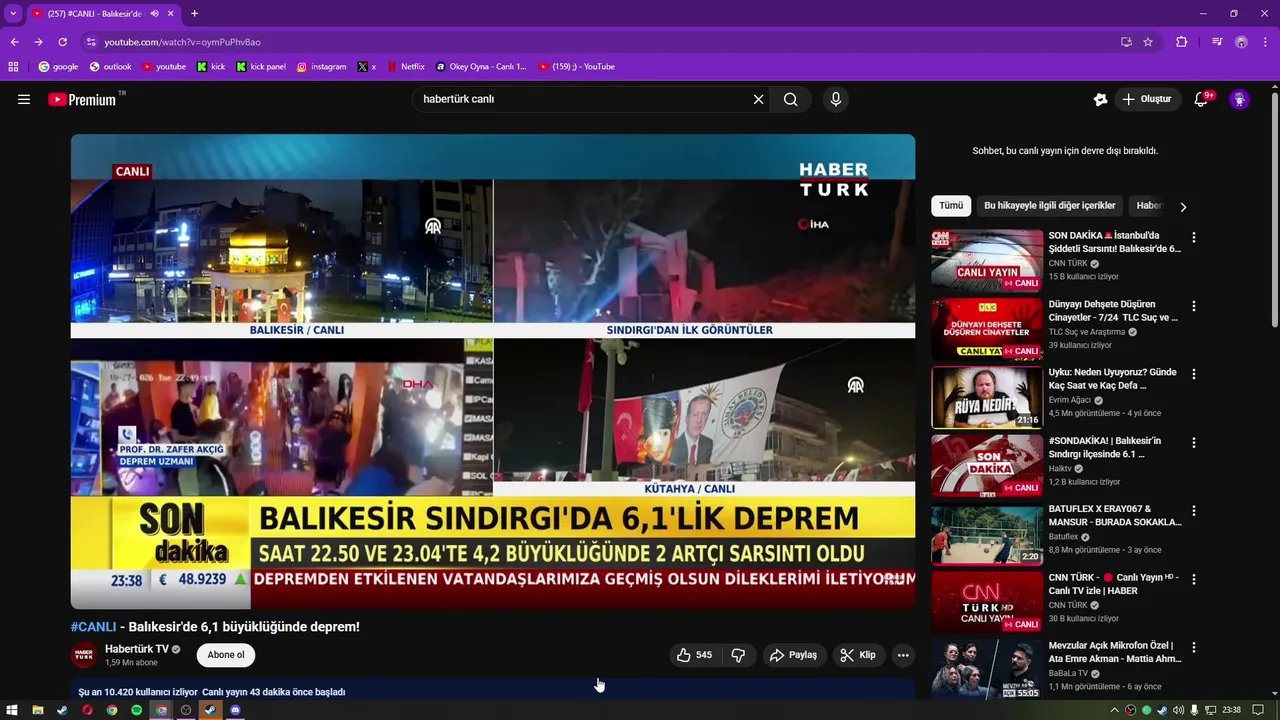Open Chrome media controls icon

(x=1217, y=42)
